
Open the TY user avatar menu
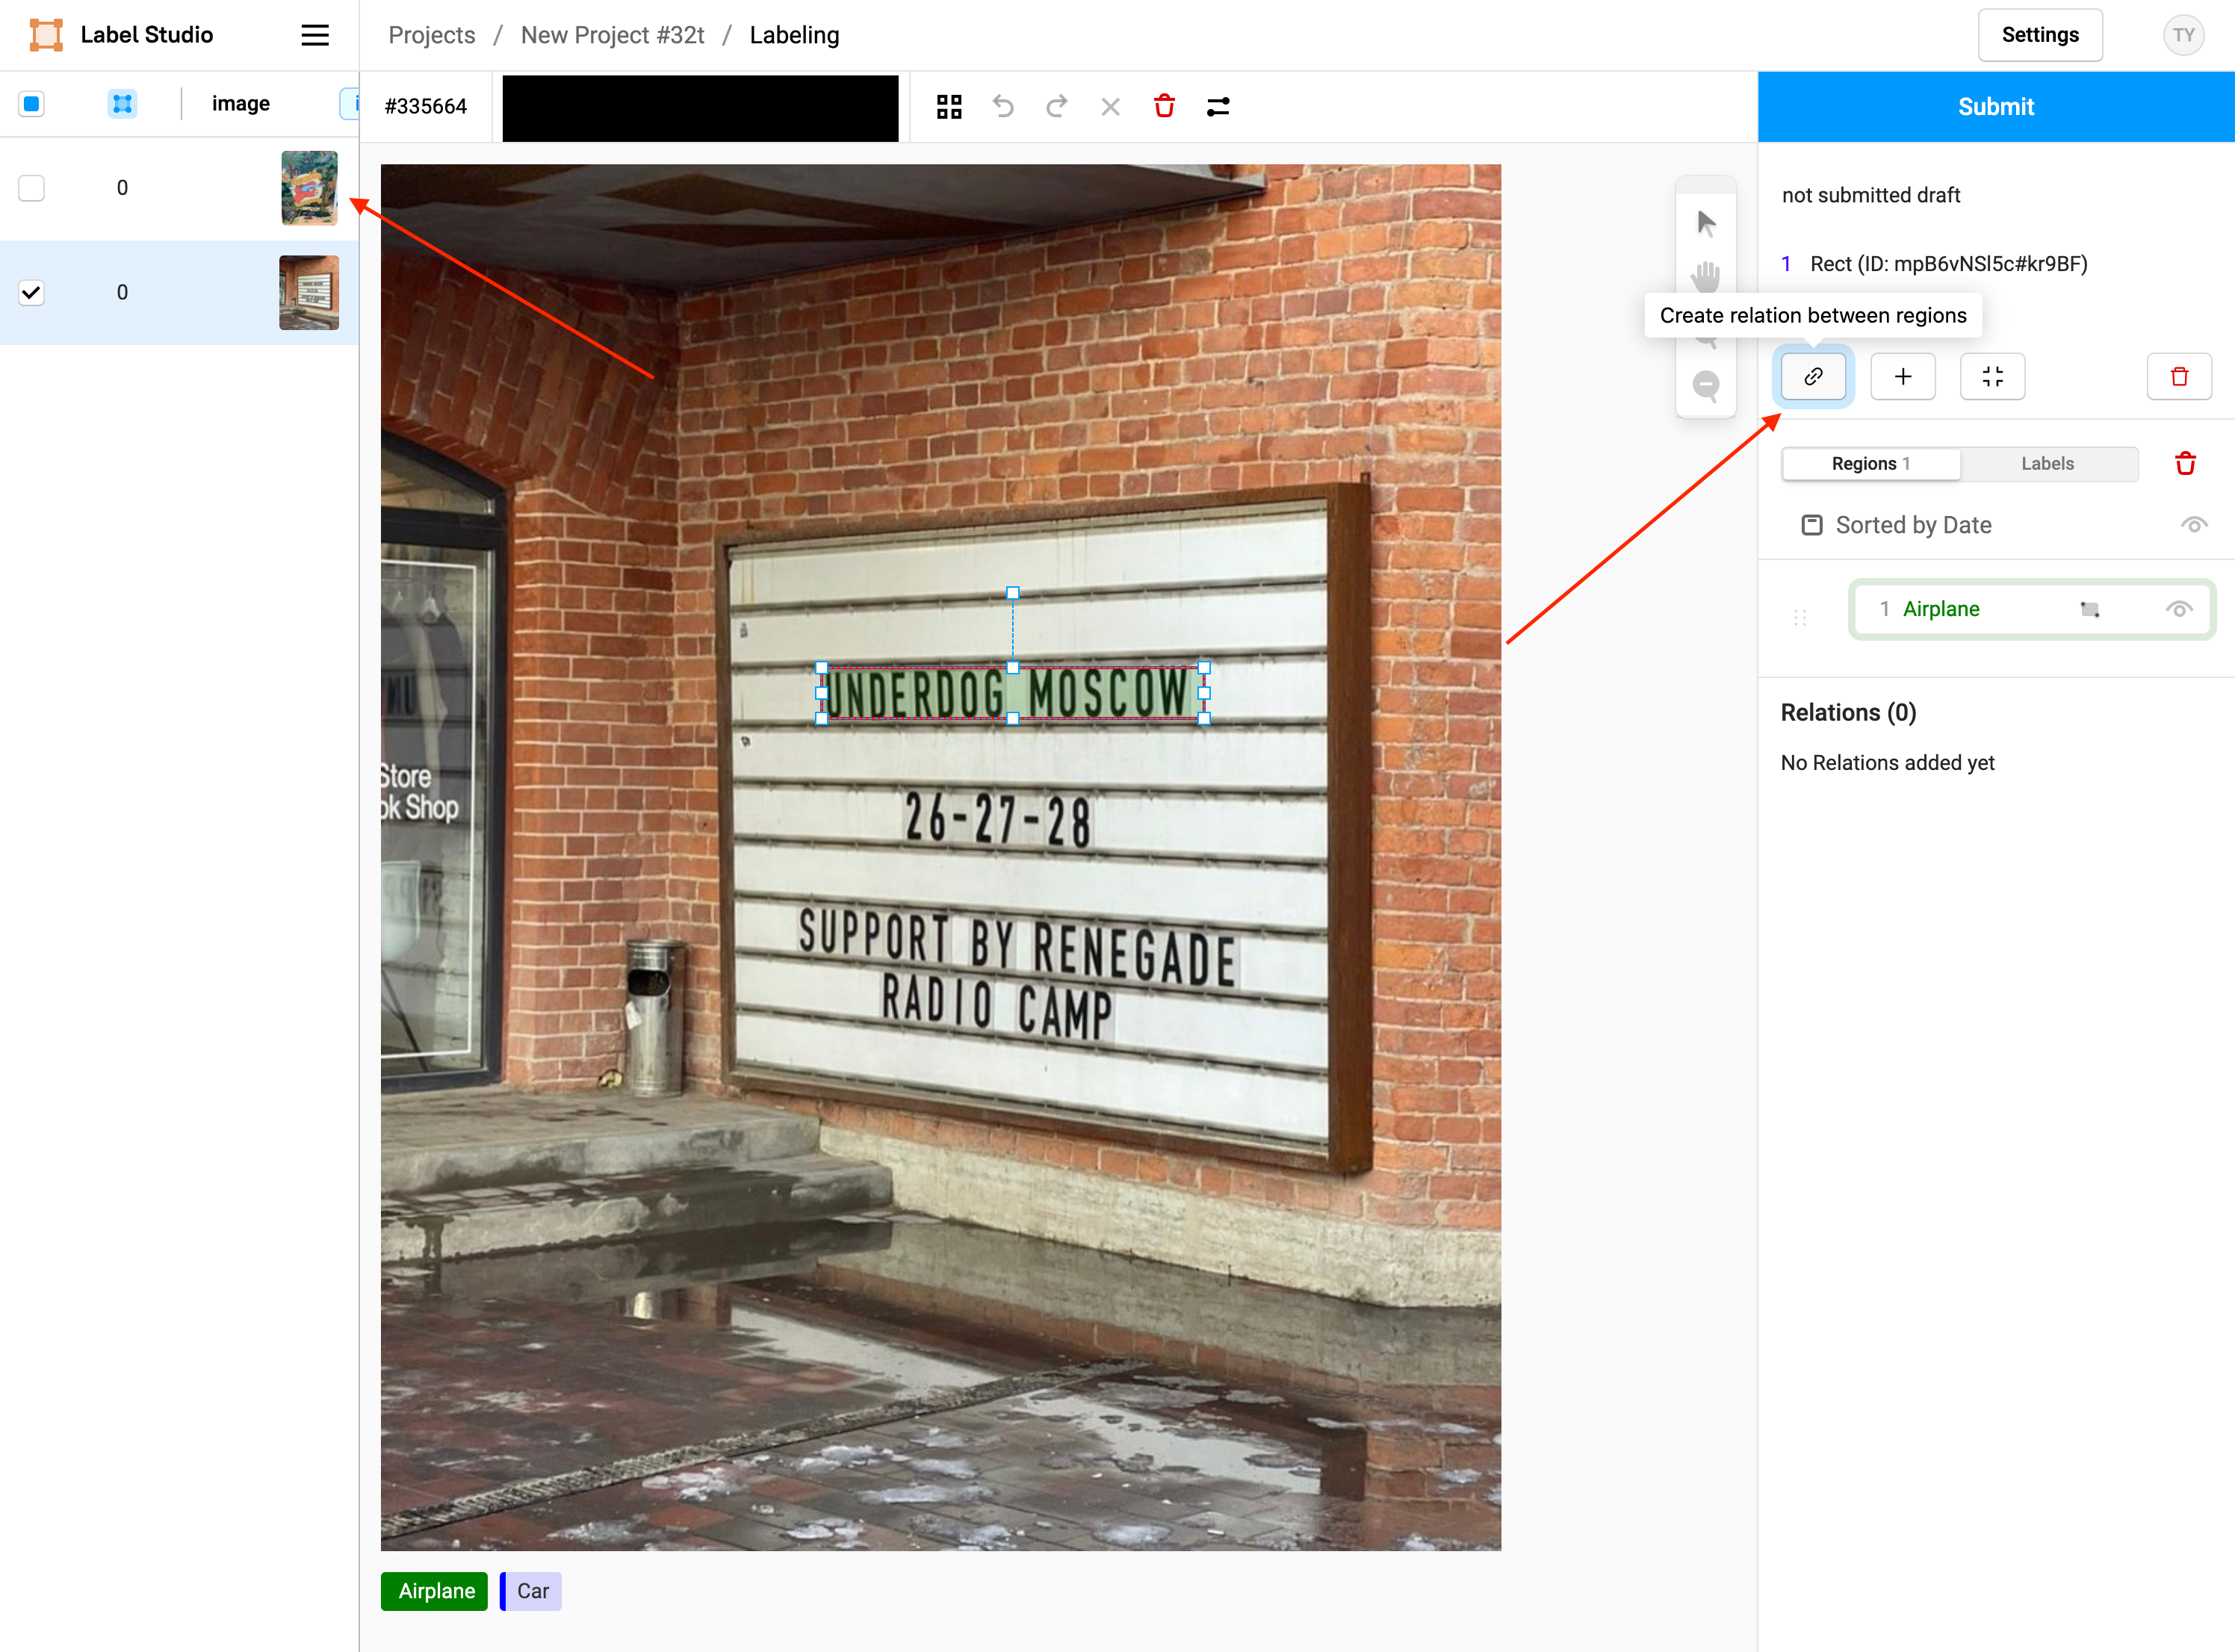[x=2183, y=35]
